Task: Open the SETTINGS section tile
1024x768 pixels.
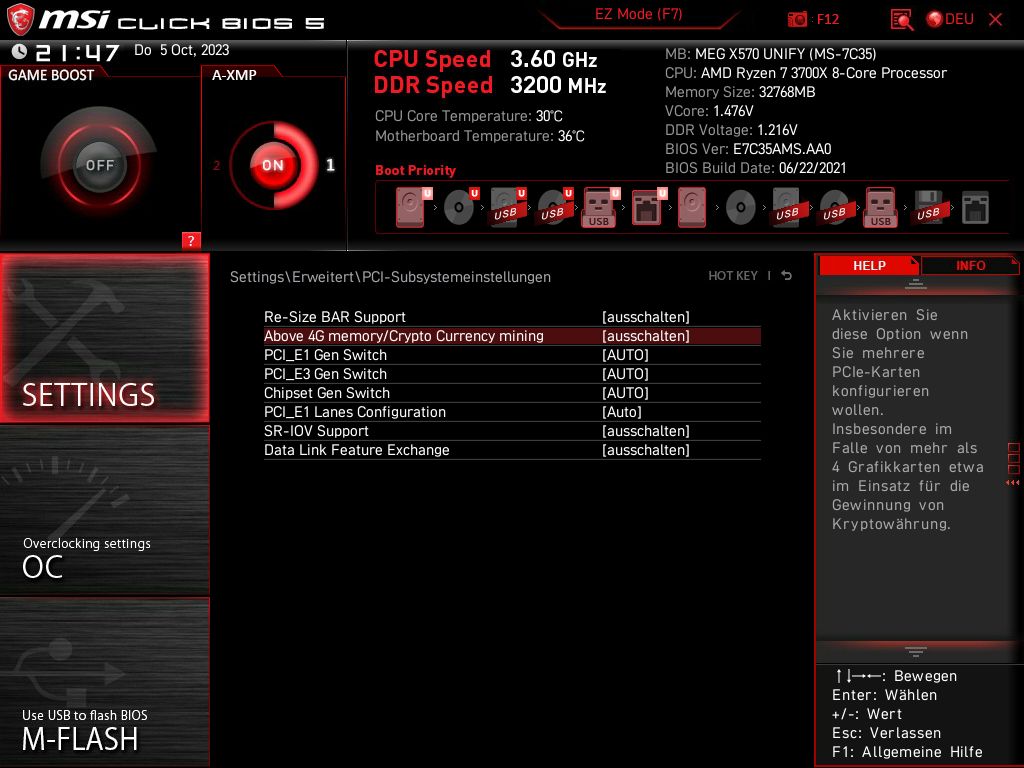Action: tap(104, 338)
